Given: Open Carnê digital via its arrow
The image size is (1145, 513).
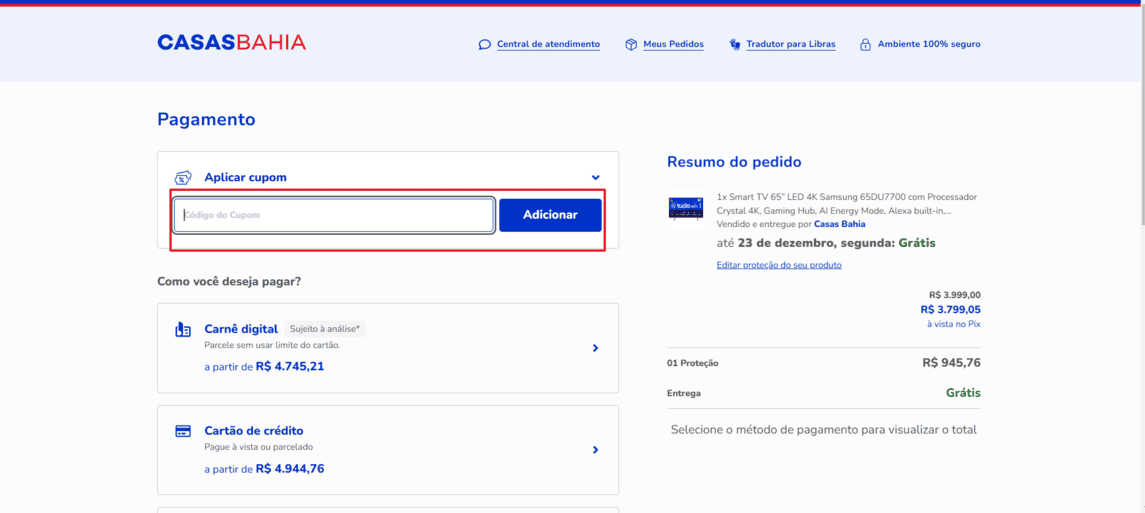Looking at the screenshot, I should tap(595, 348).
